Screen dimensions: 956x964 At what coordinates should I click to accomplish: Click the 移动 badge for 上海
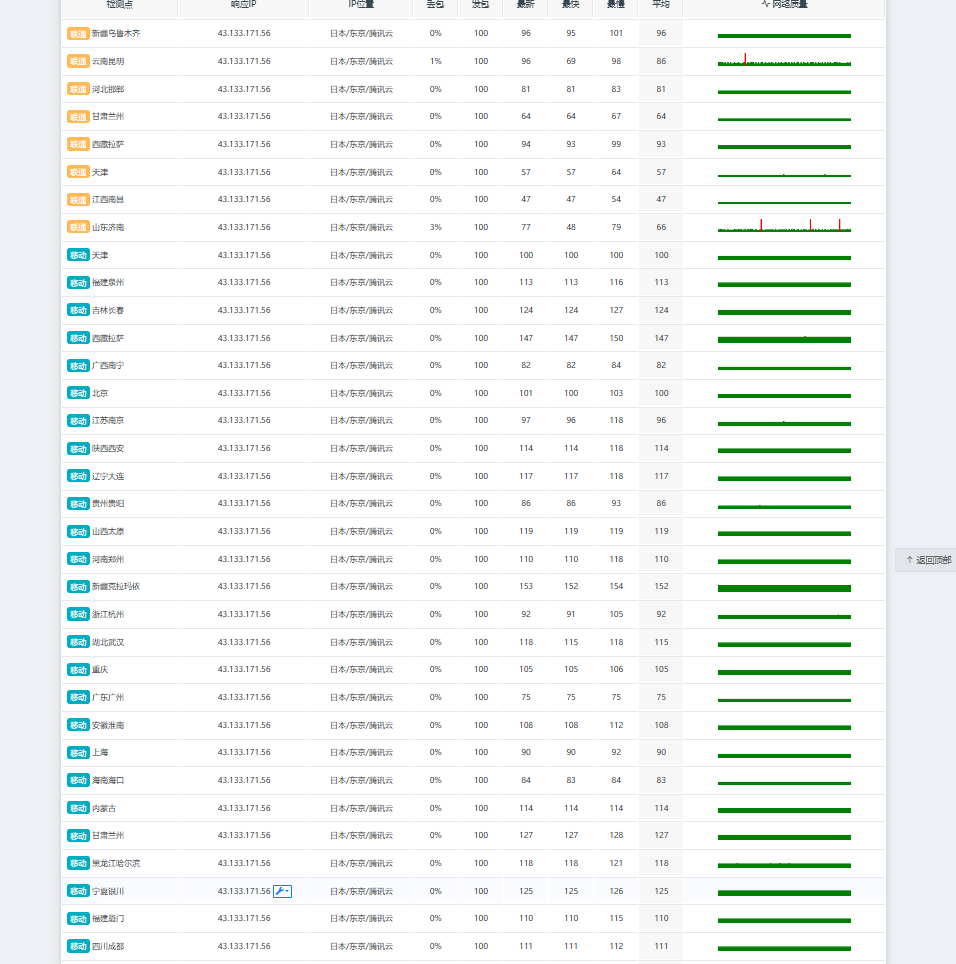click(x=78, y=753)
